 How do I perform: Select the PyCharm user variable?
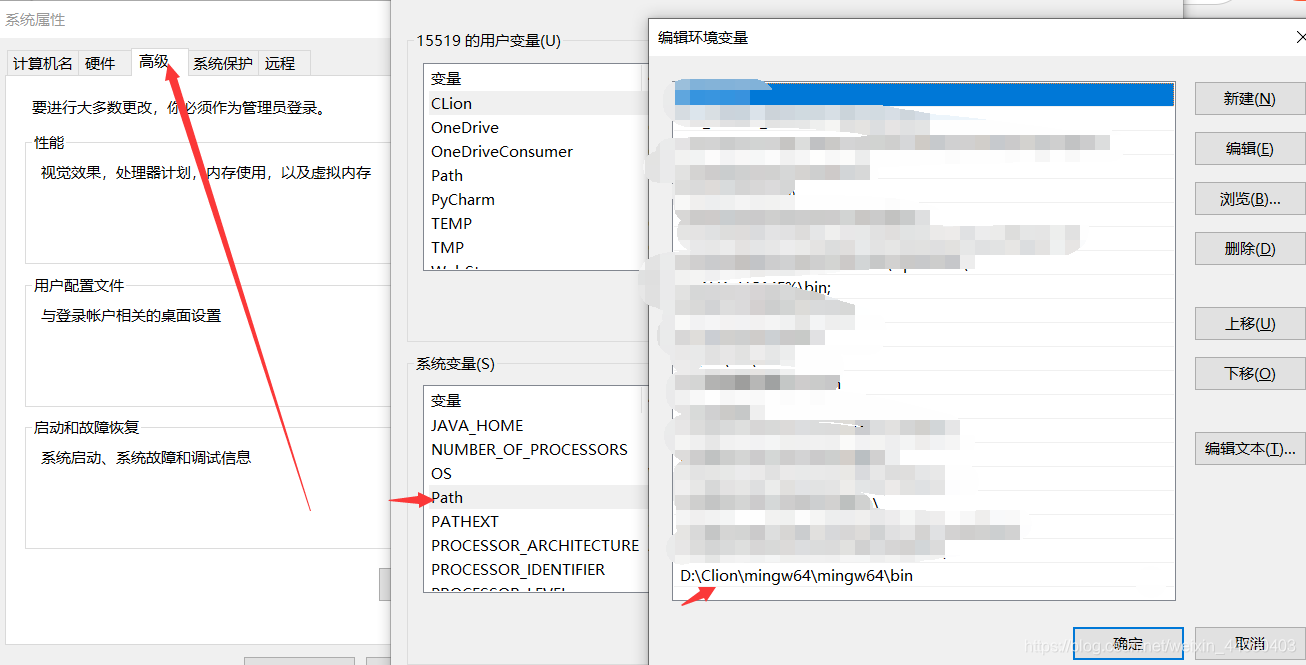pyautogui.click(x=462, y=199)
